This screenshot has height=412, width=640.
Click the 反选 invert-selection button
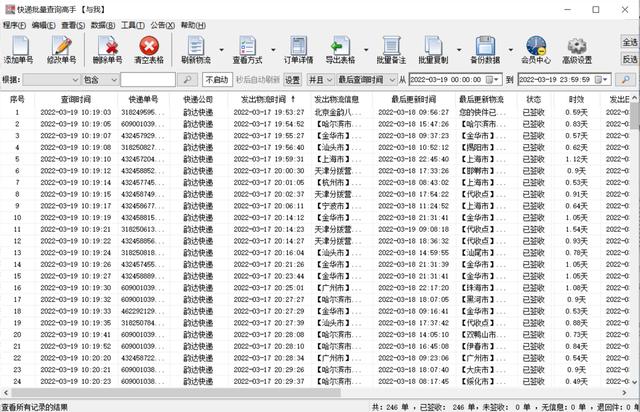[x=630, y=59]
